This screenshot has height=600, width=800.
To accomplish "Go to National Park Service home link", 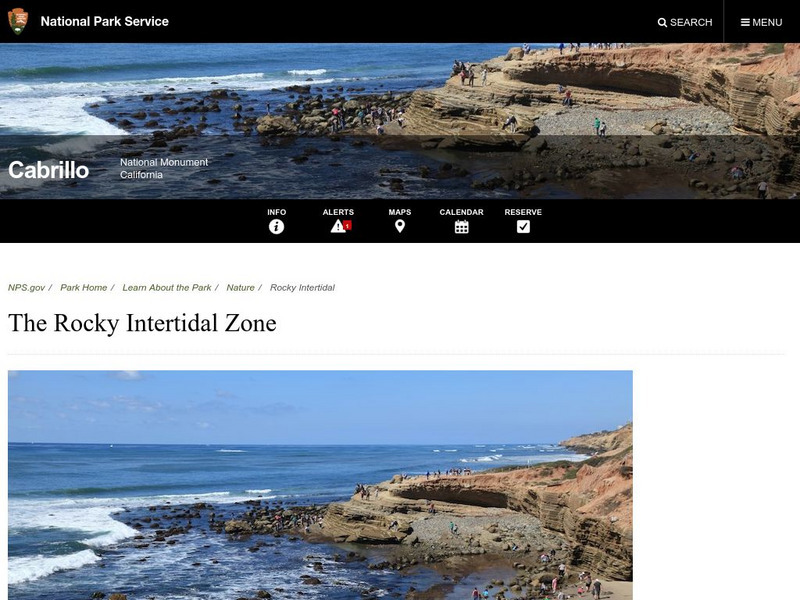I will (105, 21).
